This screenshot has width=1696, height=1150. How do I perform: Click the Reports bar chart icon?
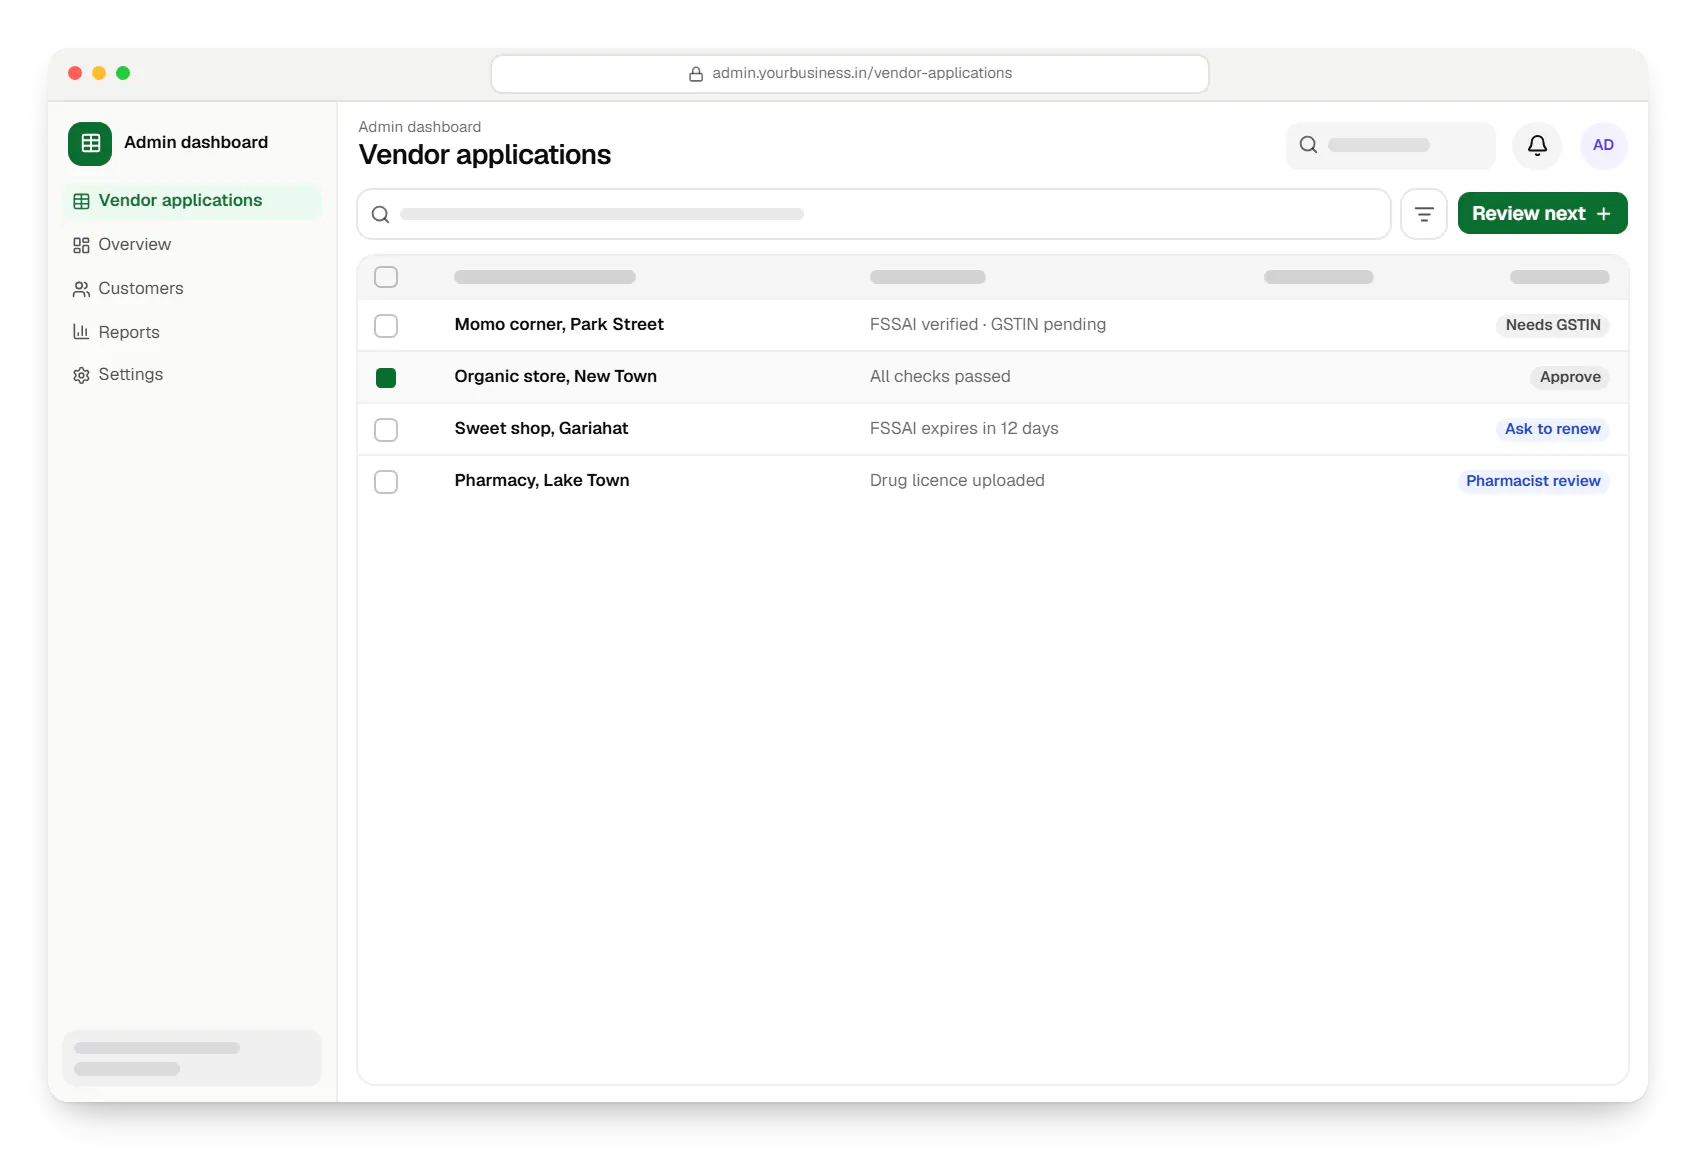[81, 332]
